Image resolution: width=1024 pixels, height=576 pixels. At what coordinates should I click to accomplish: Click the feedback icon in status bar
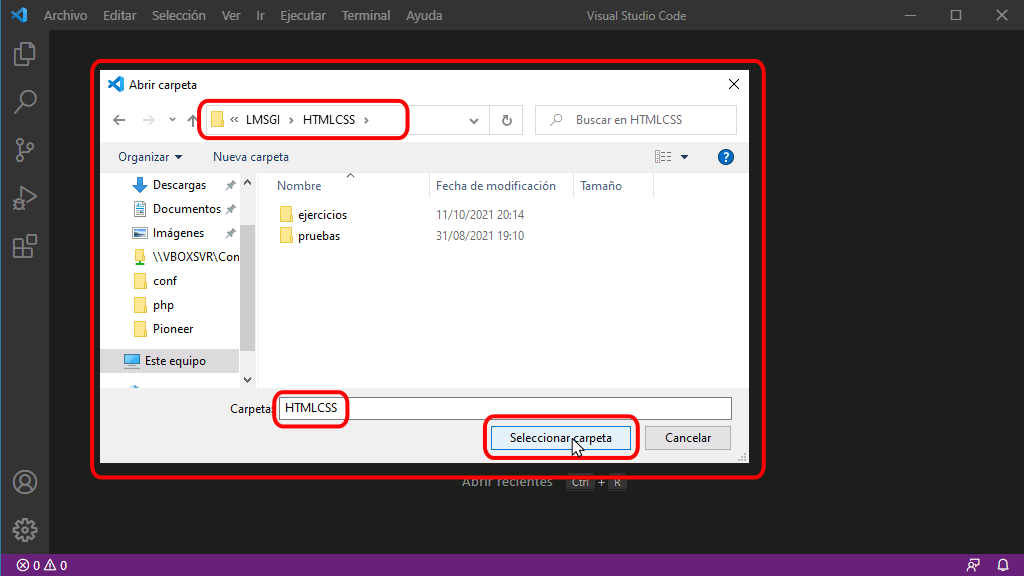973,566
